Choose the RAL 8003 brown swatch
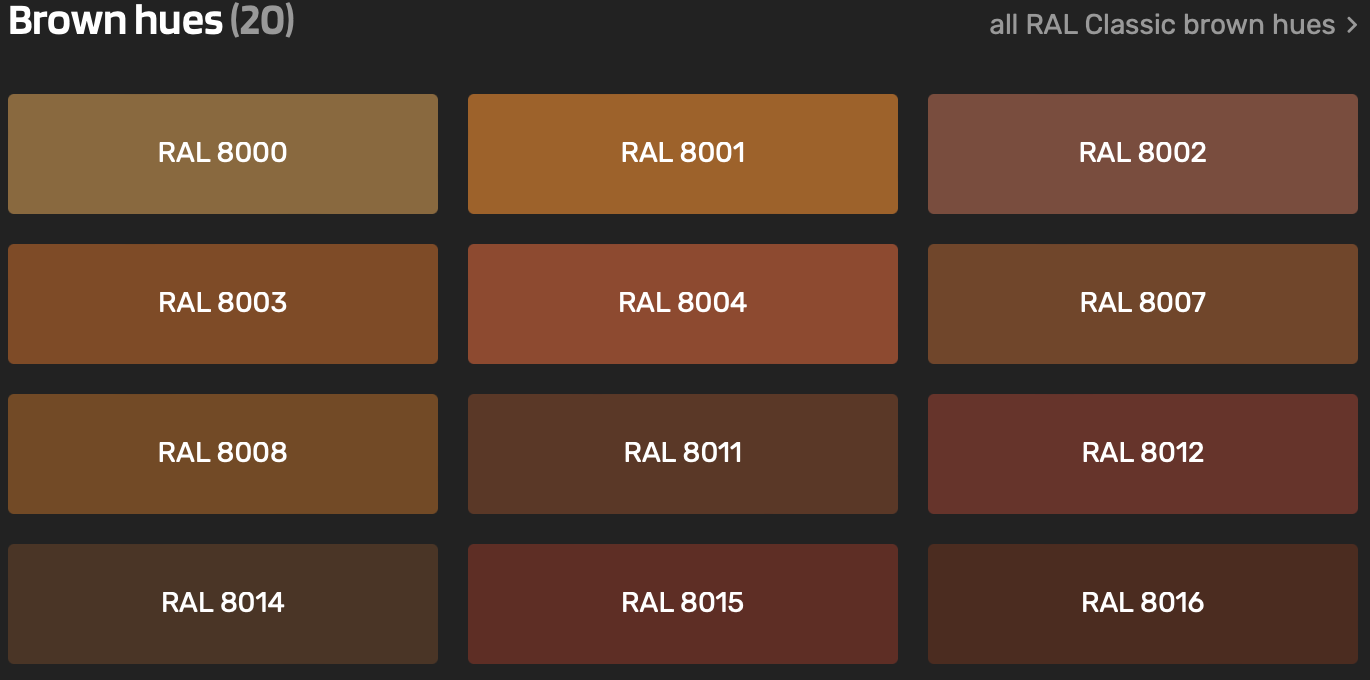 [x=222, y=304]
